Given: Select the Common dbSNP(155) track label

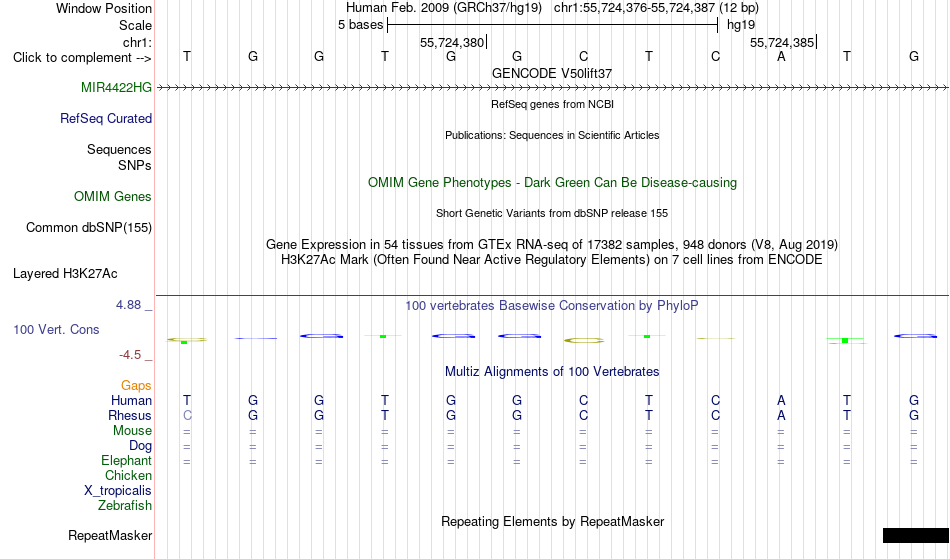Looking at the screenshot, I should pyautogui.click(x=89, y=227).
